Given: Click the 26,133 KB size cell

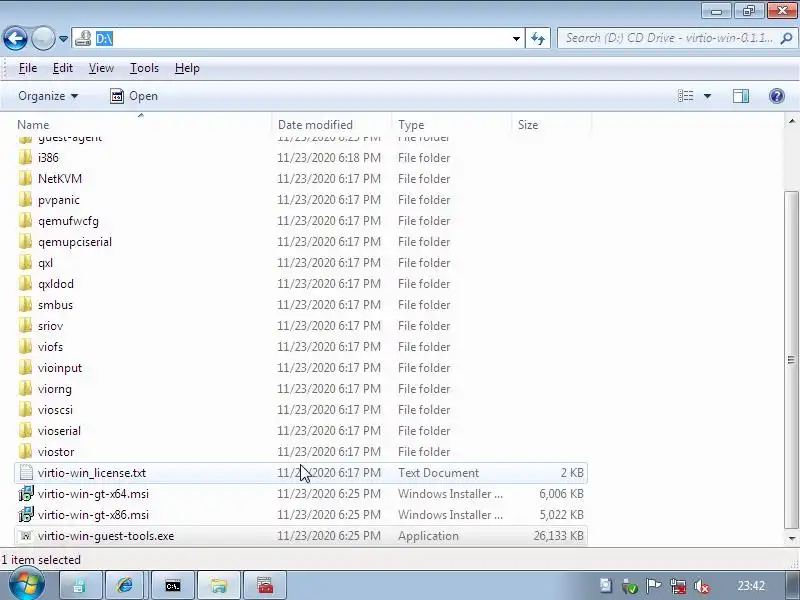Looking at the screenshot, I should coord(558,536).
